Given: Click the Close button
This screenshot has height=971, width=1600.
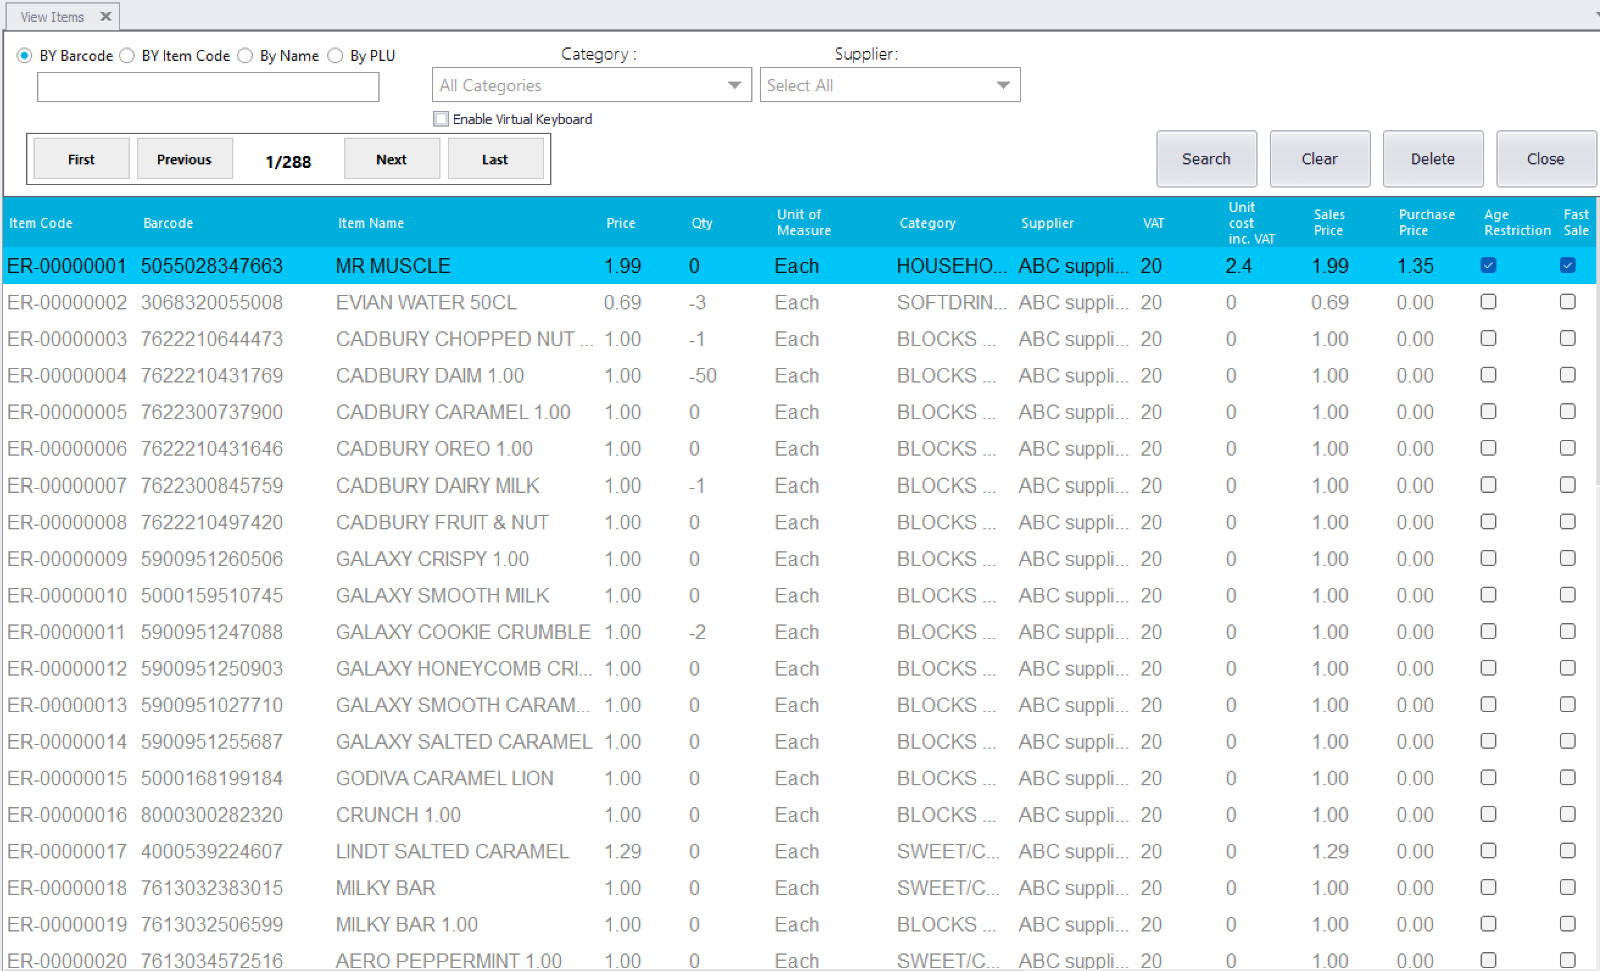Looking at the screenshot, I should point(1546,159).
